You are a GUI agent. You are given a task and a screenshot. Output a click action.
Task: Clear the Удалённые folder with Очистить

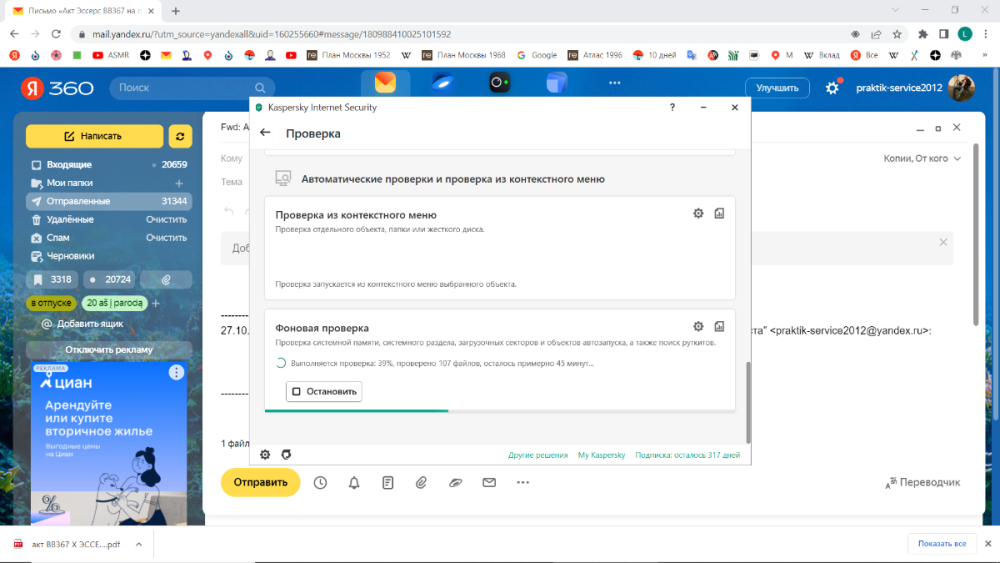coord(166,219)
